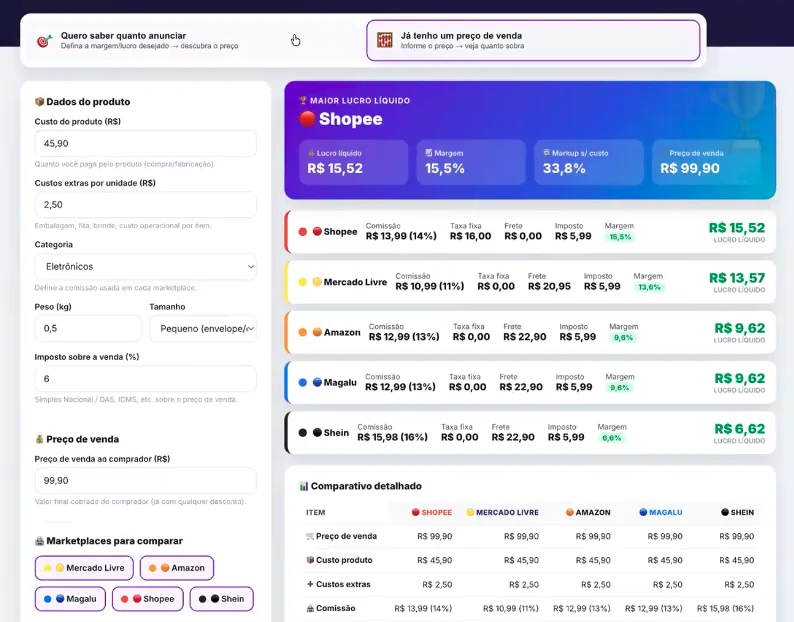Click Mercado Livre lucro value R$ 13,57
Screen dimensions: 794x622
(737, 278)
